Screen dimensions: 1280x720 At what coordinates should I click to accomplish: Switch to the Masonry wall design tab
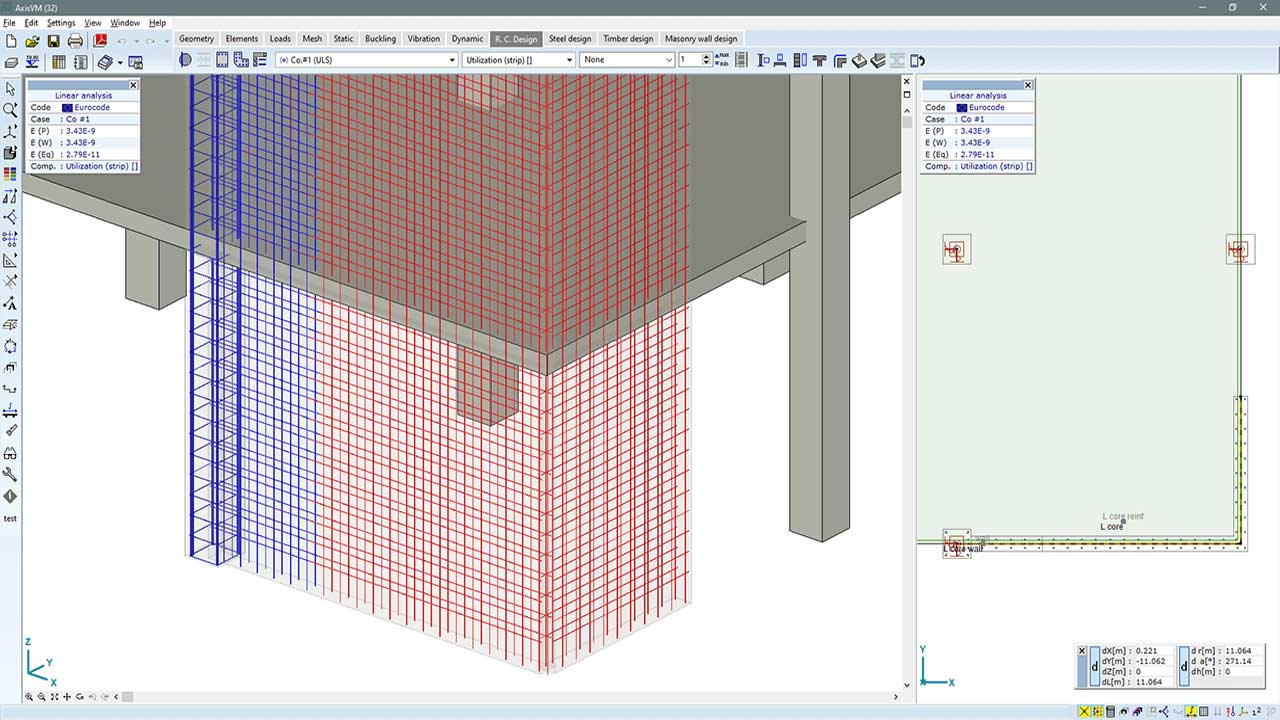point(701,39)
